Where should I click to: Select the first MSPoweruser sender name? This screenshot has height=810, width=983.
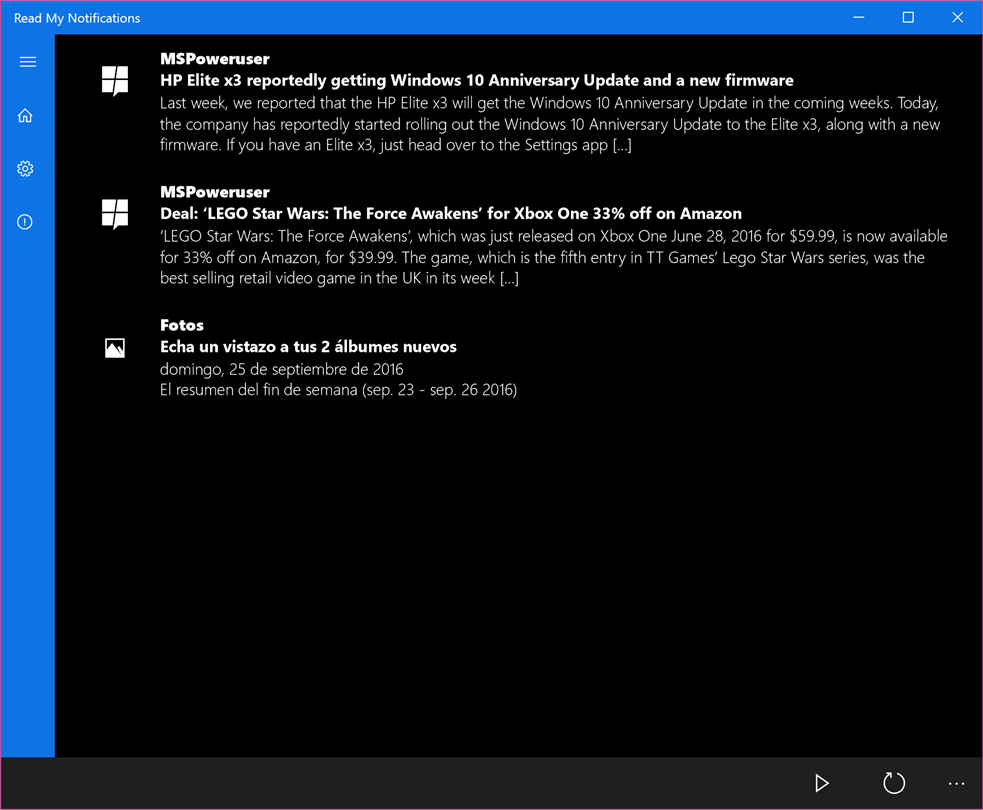[x=214, y=59]
